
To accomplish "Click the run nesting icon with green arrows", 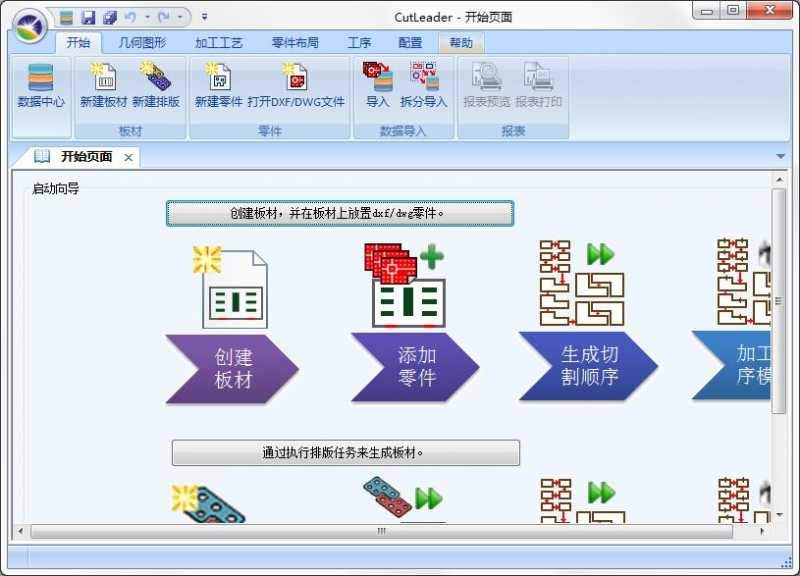I will point(403,499).
